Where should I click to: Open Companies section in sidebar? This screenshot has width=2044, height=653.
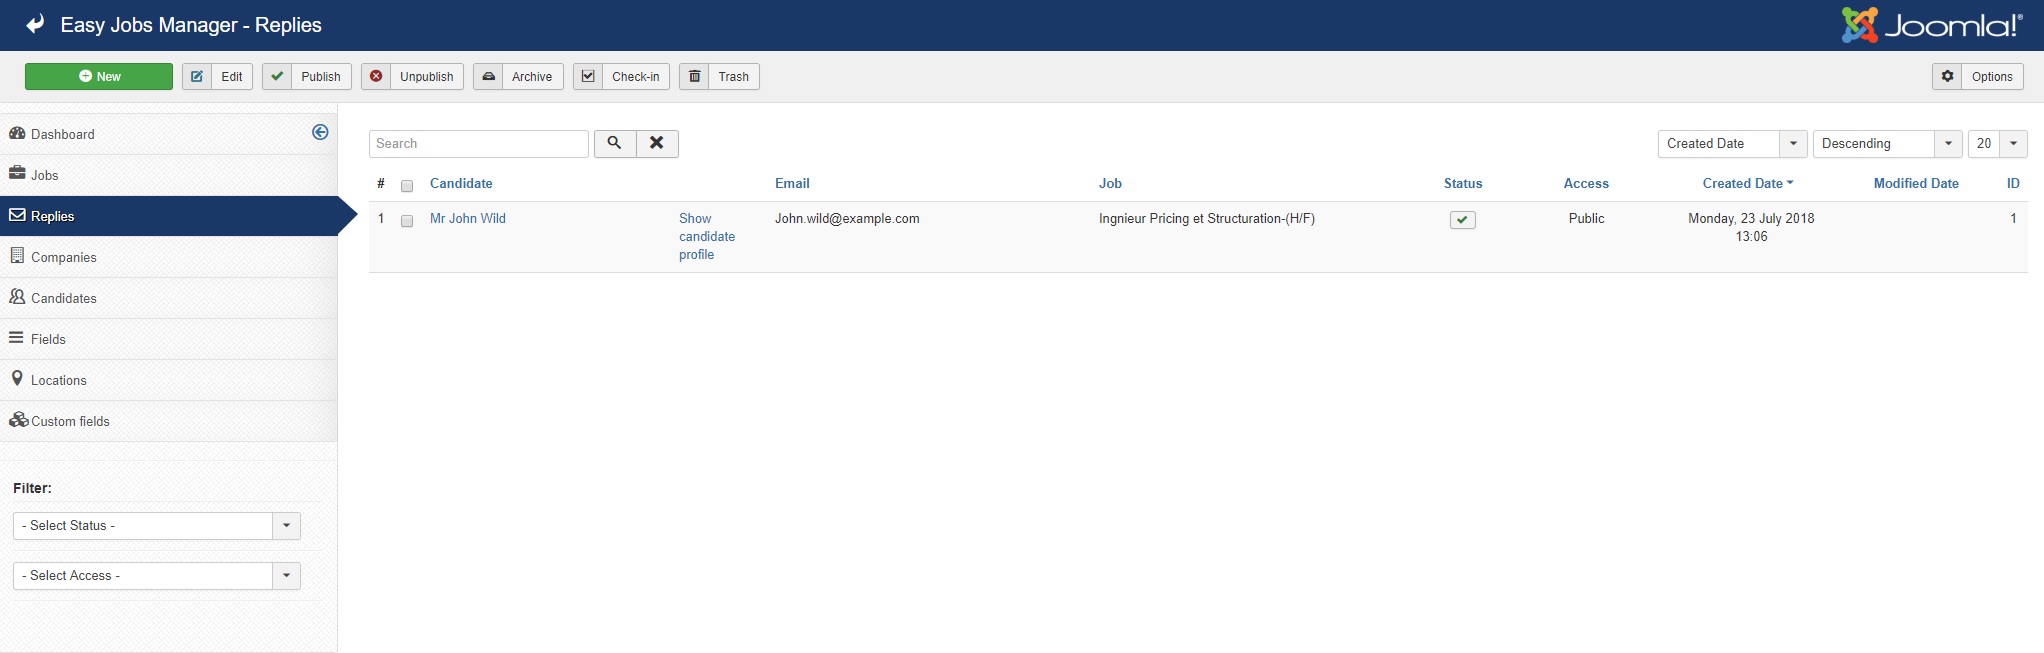[168, 257]
